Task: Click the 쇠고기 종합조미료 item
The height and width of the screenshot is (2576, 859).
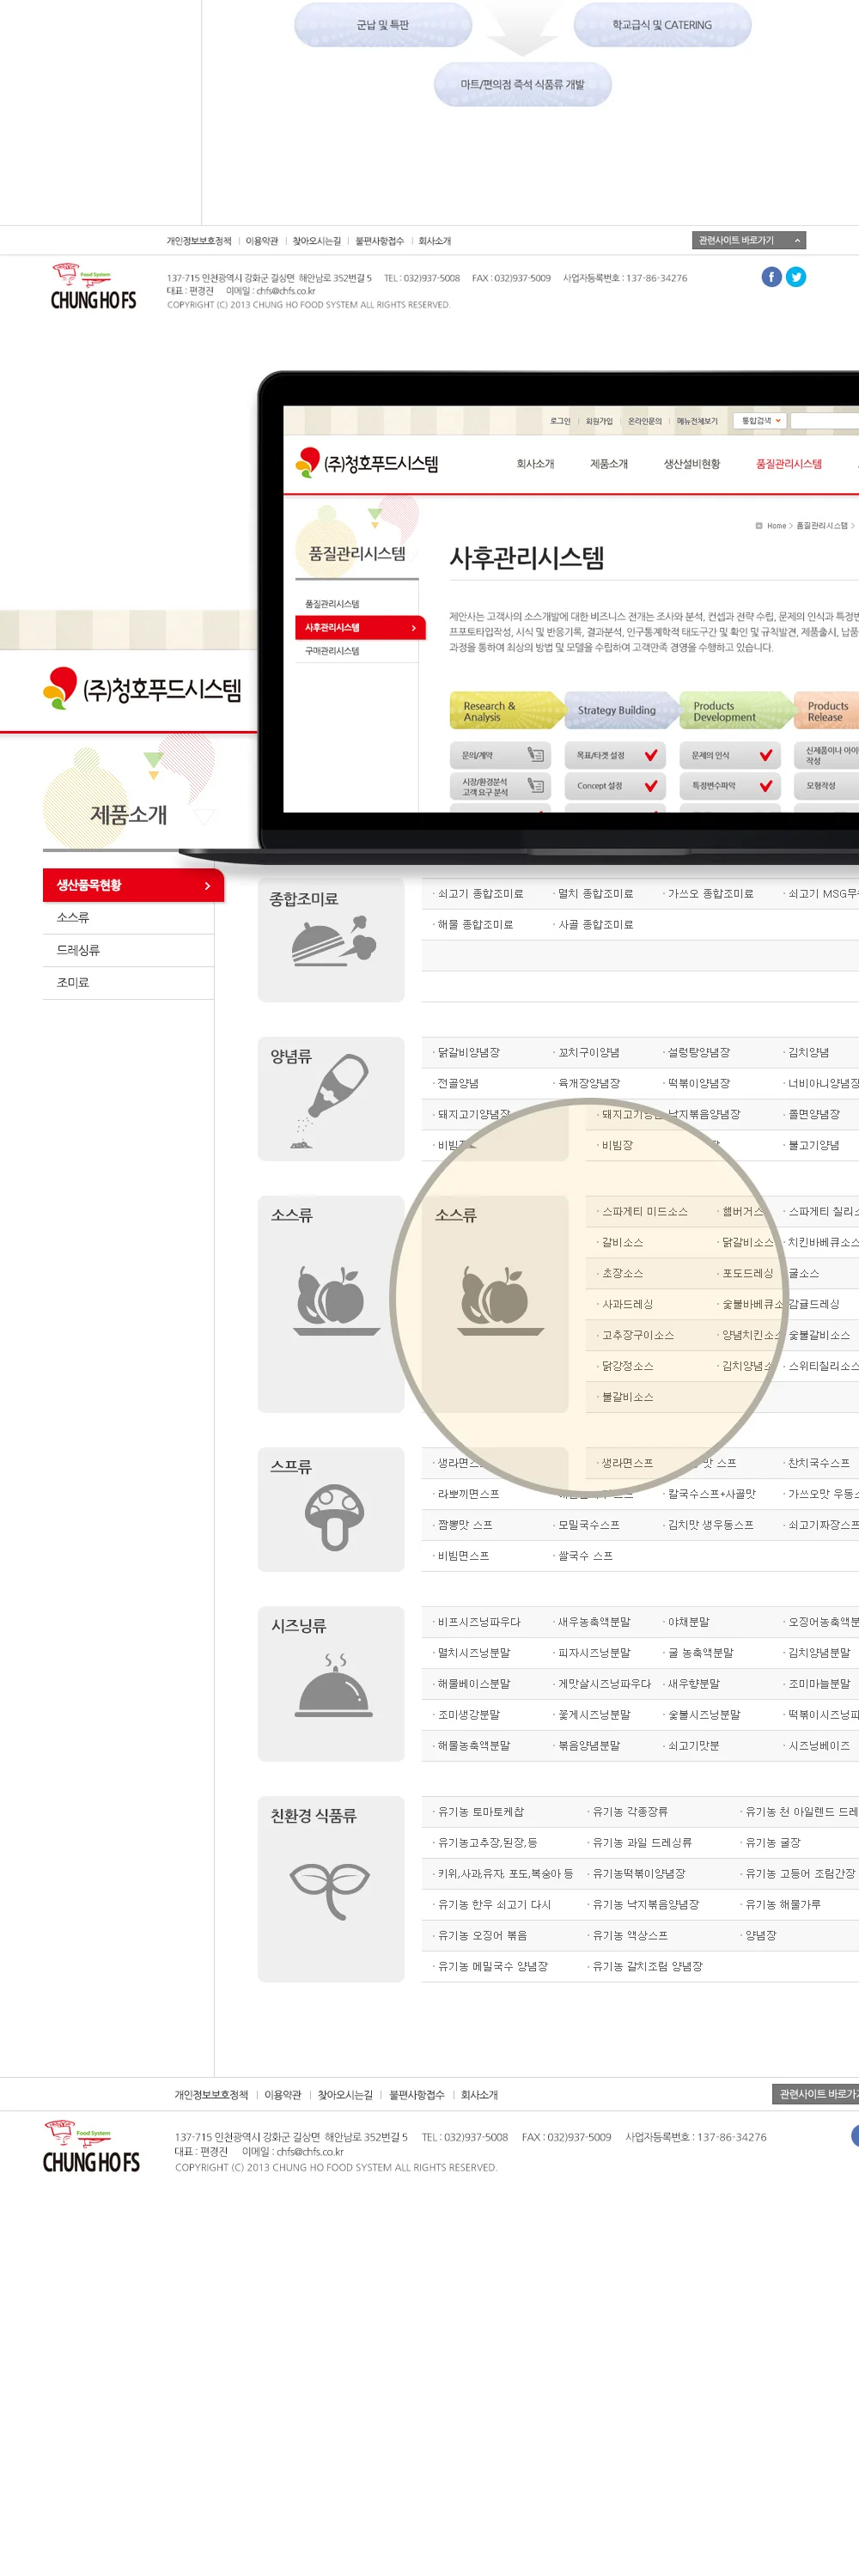Action: [x=481, y=894]
